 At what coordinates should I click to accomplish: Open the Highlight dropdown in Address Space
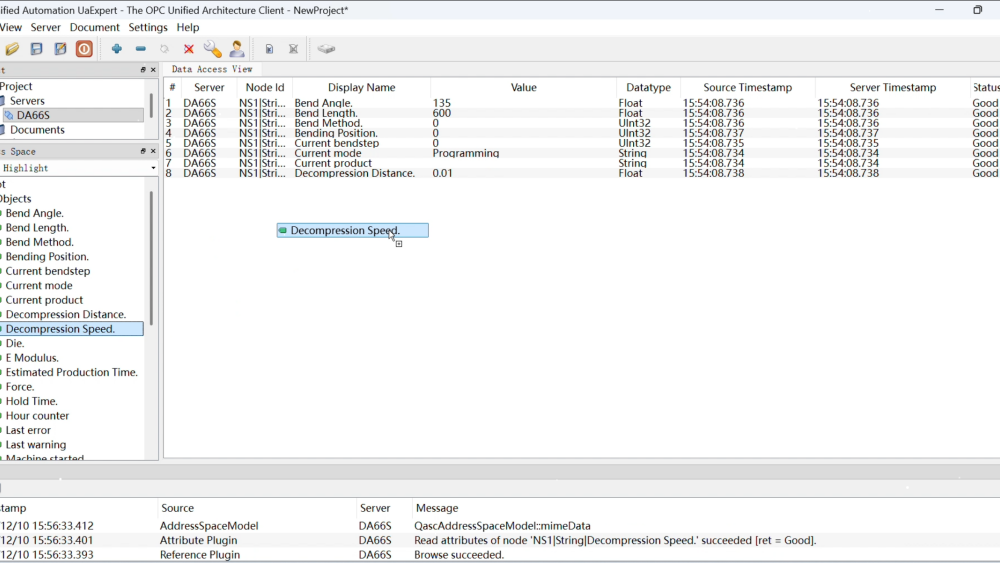(x=152, y=169)
